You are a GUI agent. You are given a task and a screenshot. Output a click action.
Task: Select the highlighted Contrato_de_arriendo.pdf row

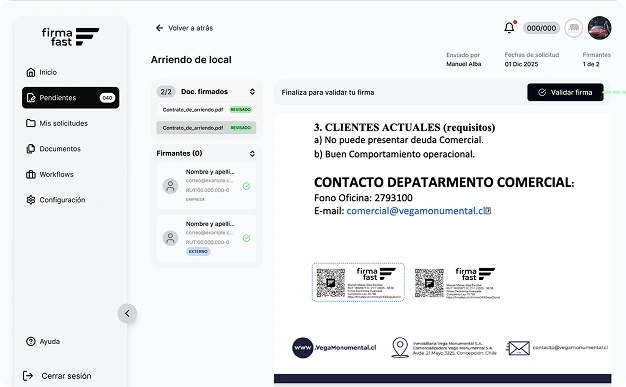(x=206, y=128)
